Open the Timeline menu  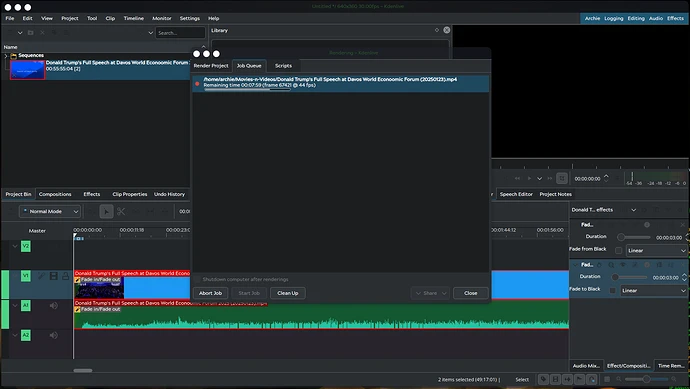point(133,18)
